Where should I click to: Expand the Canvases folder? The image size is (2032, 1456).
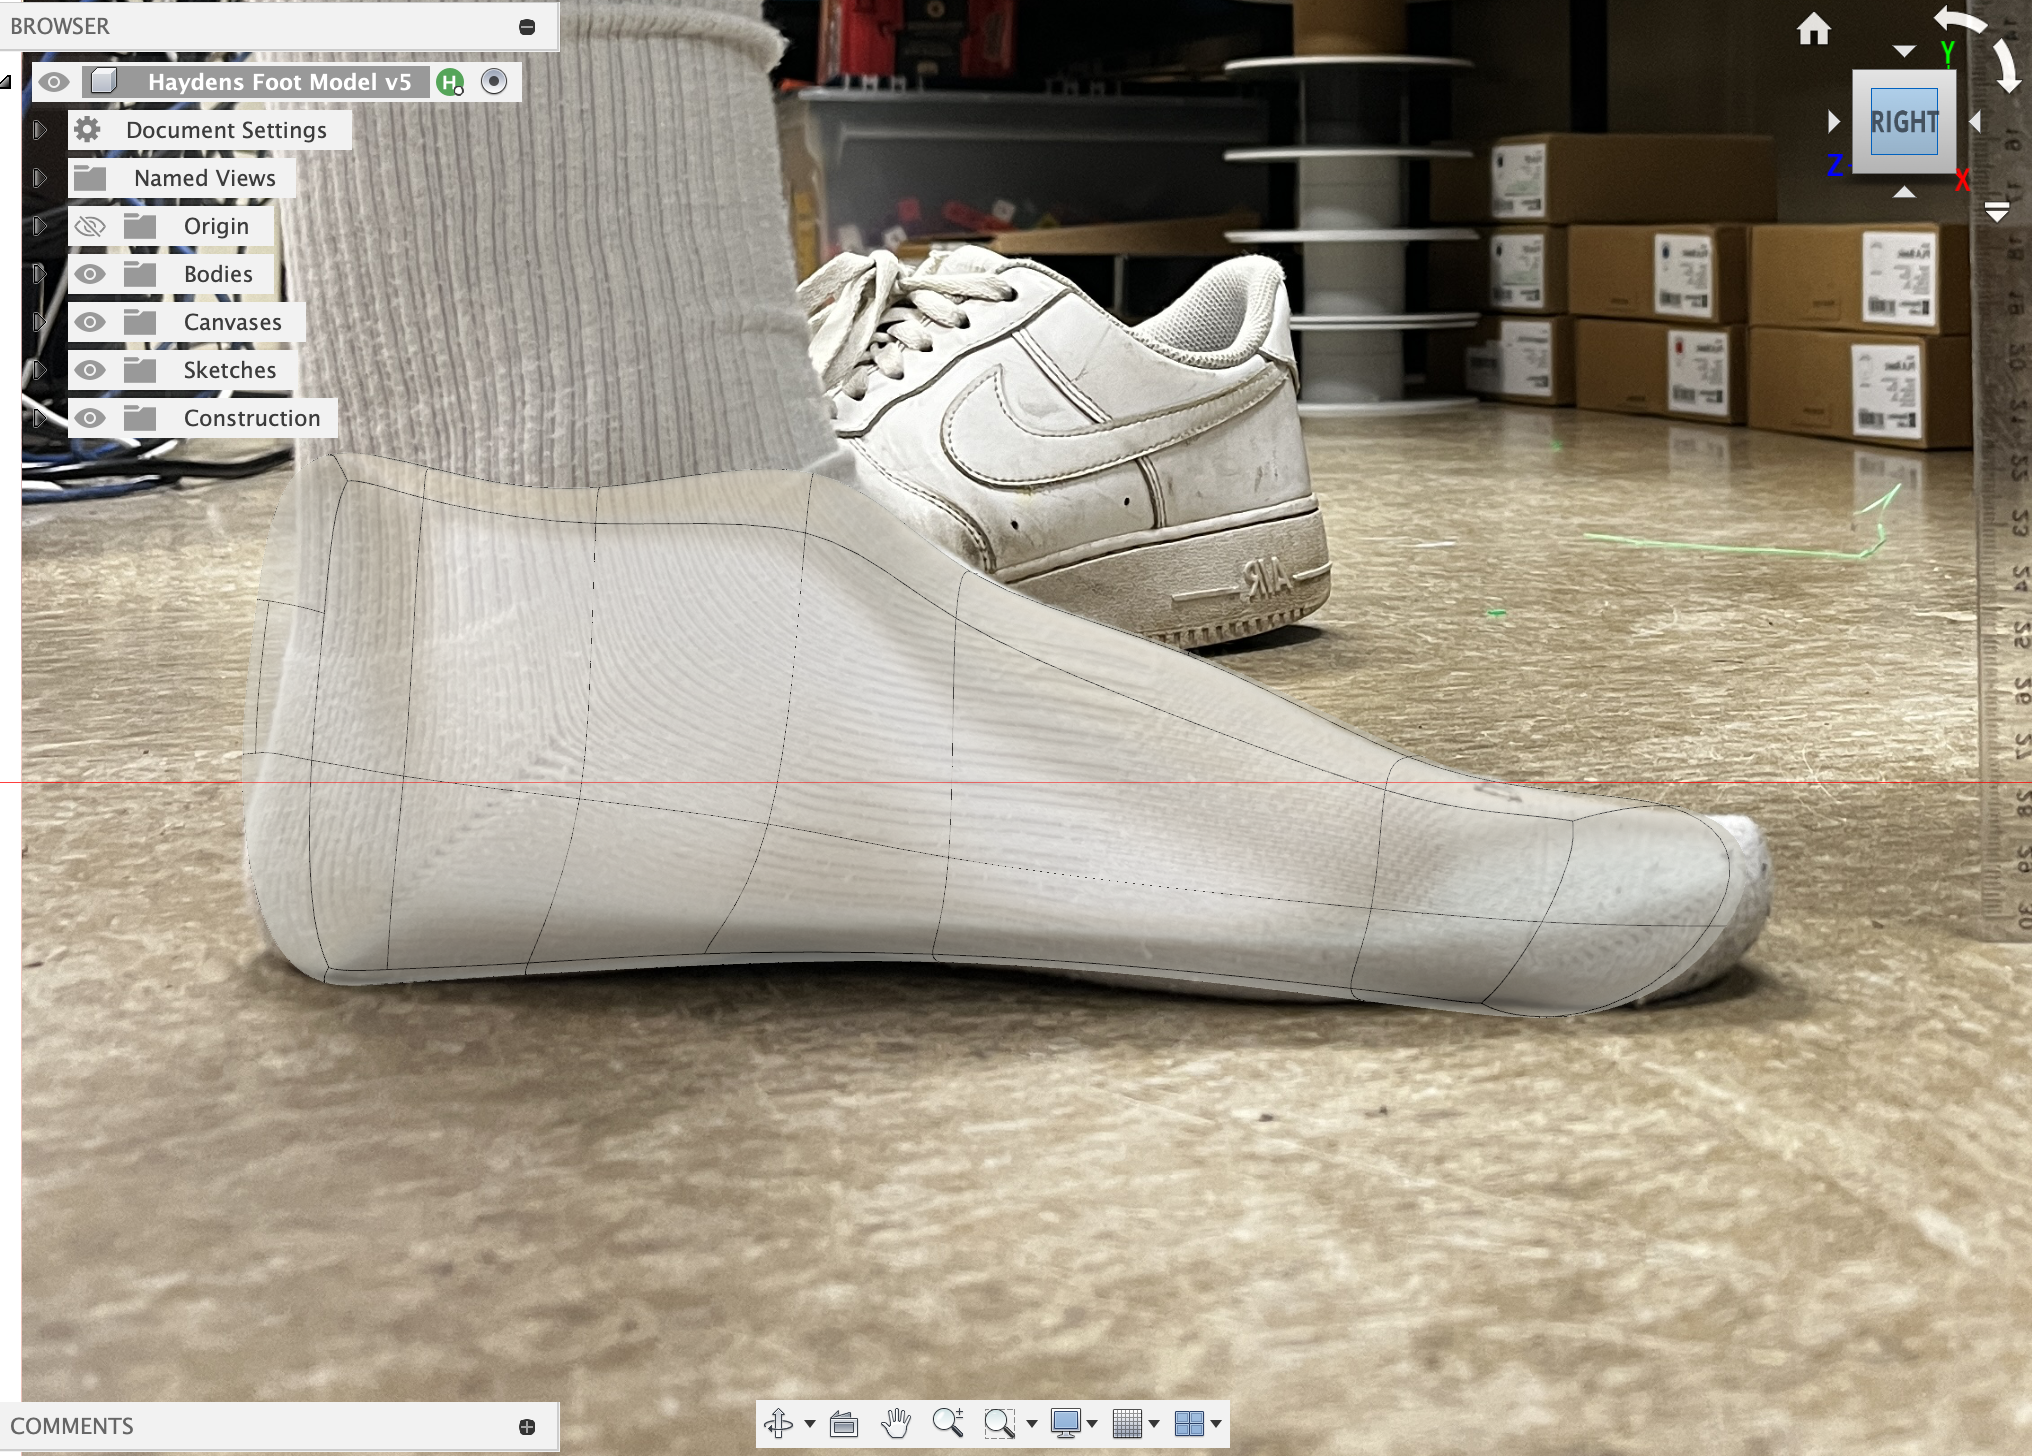39,322
